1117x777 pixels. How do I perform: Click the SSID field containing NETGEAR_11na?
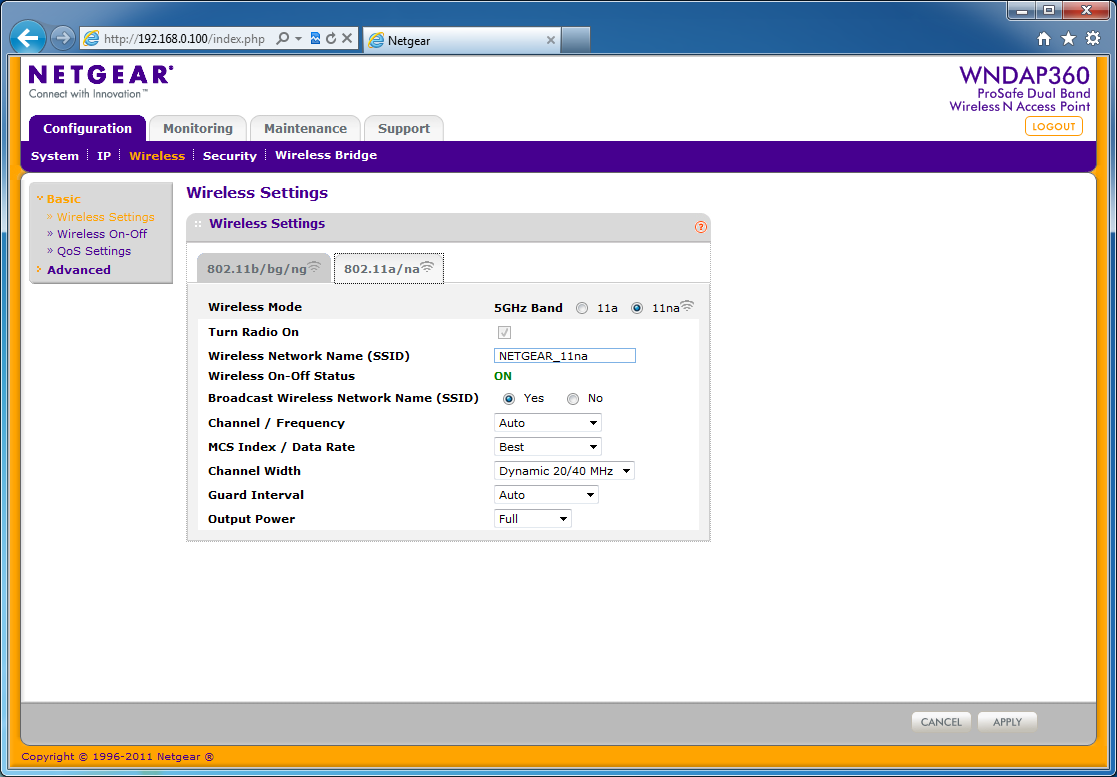tap(565, 356)
